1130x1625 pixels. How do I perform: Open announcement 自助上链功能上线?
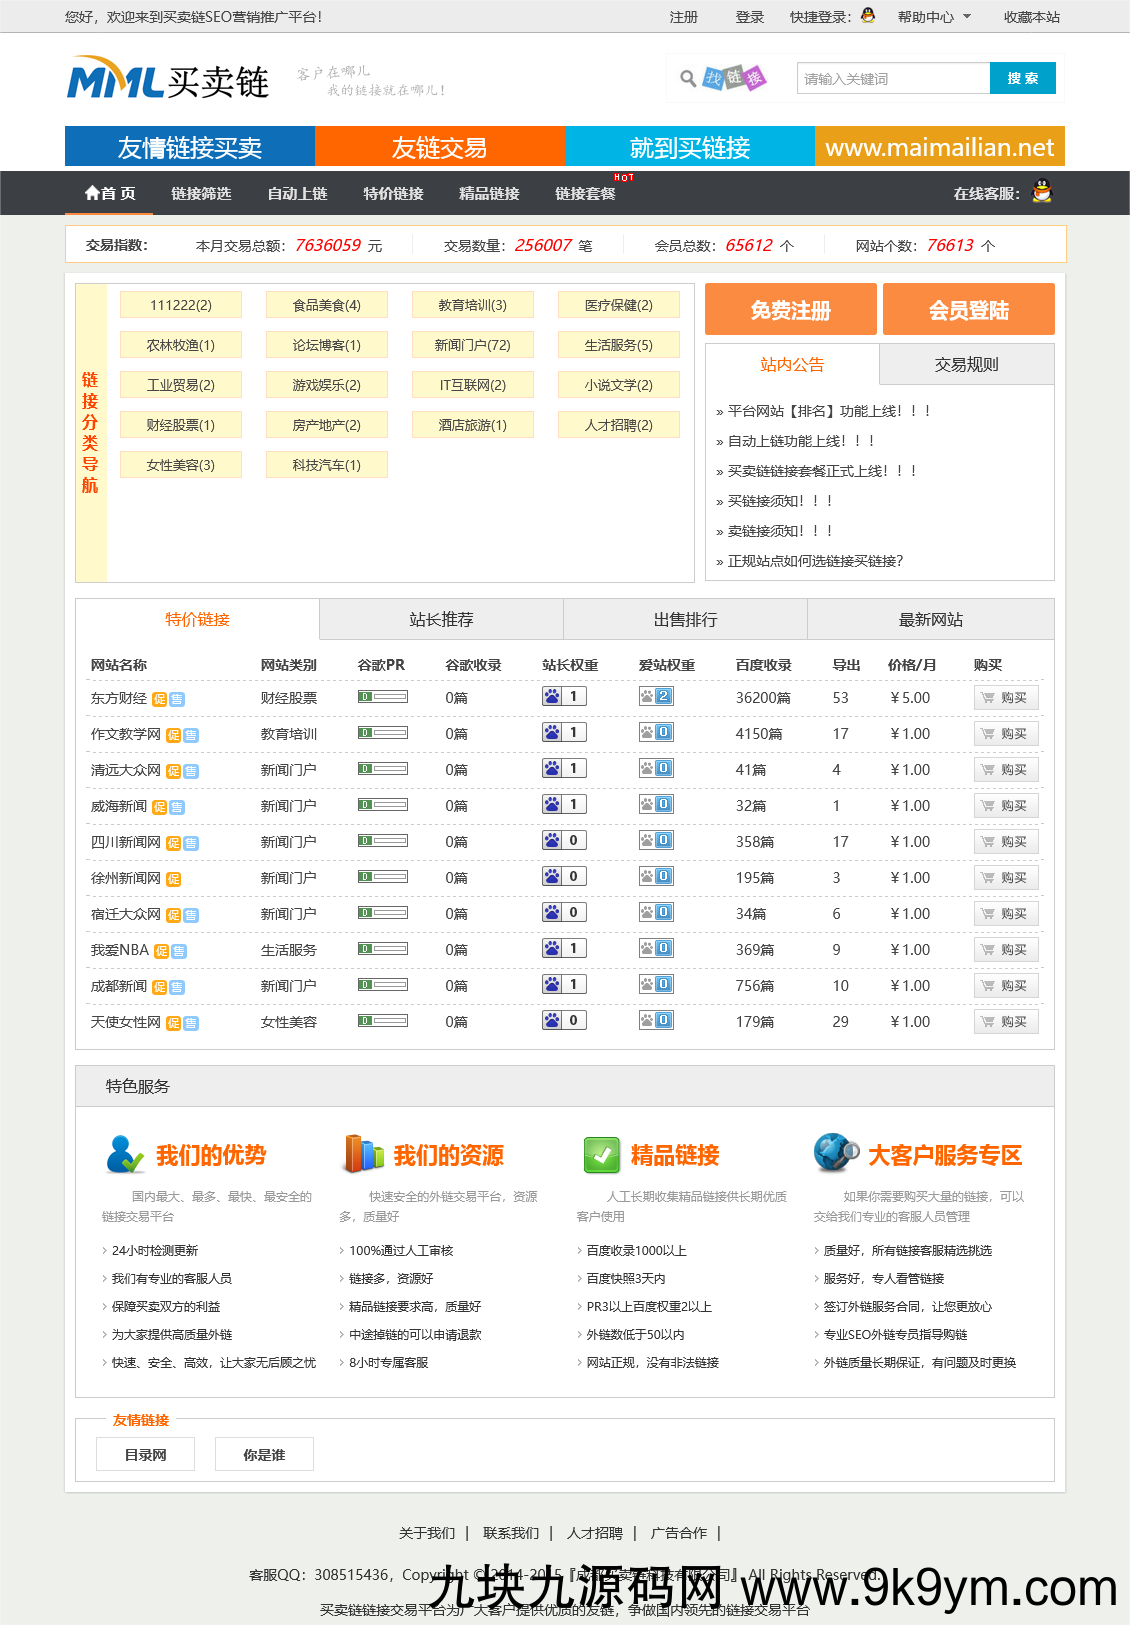coord(801,441)
